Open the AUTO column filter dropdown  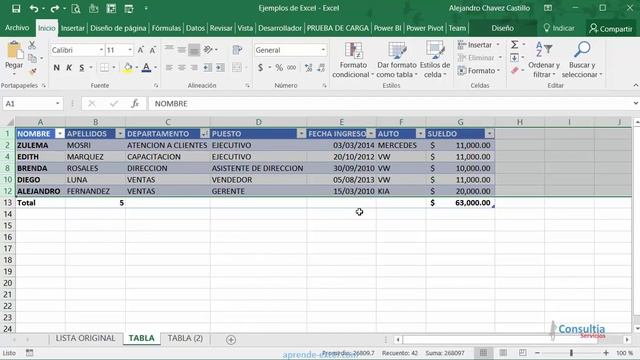(420, 134)
